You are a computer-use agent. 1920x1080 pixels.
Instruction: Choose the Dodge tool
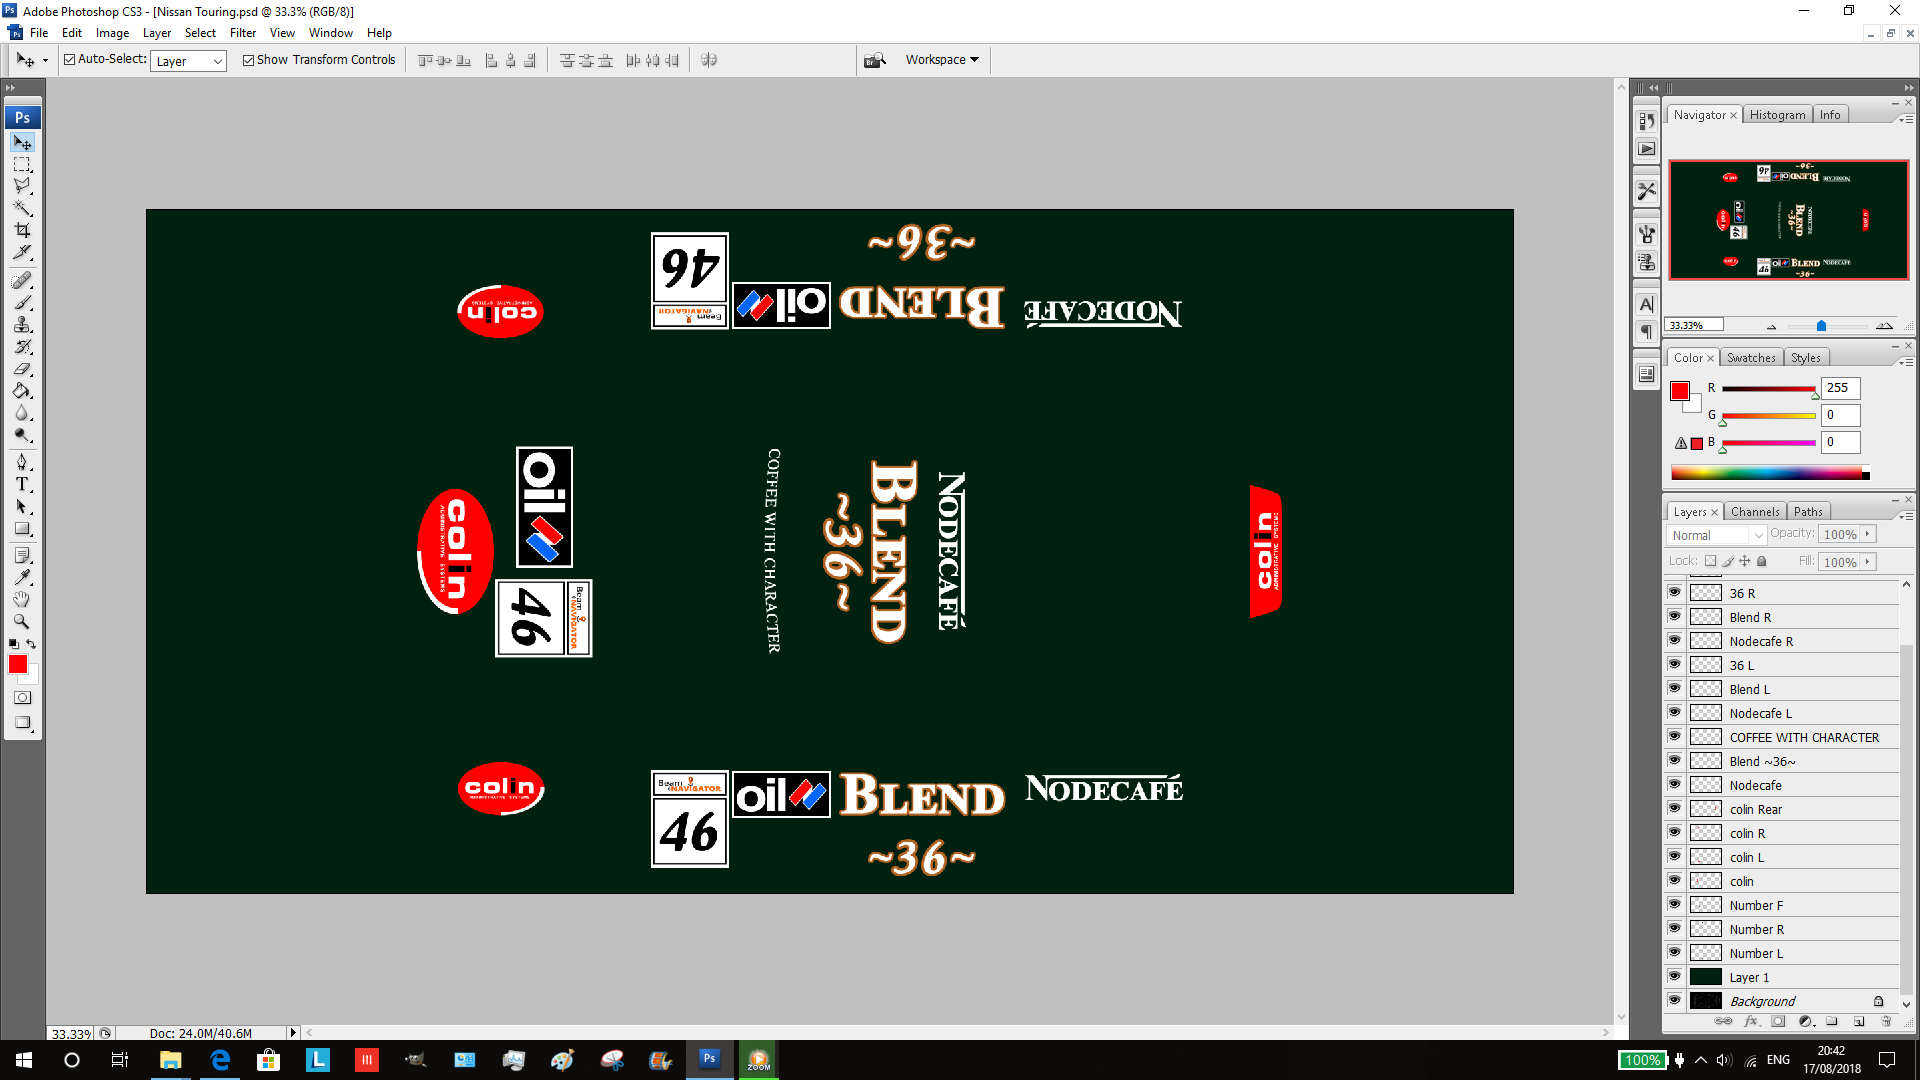click(22, 435)
